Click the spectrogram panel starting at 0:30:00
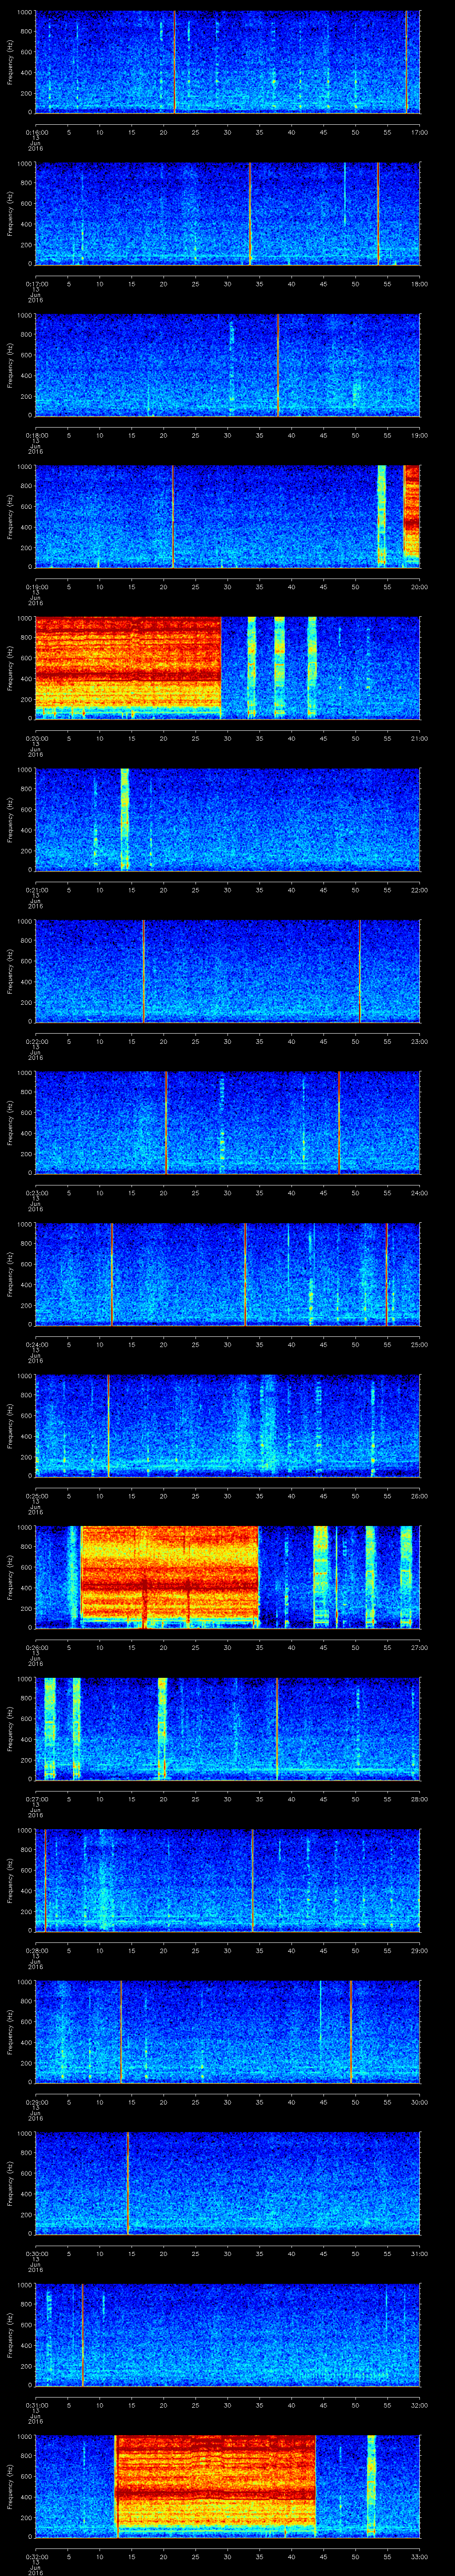455x2576 pixels. (x=228, y=2183)
